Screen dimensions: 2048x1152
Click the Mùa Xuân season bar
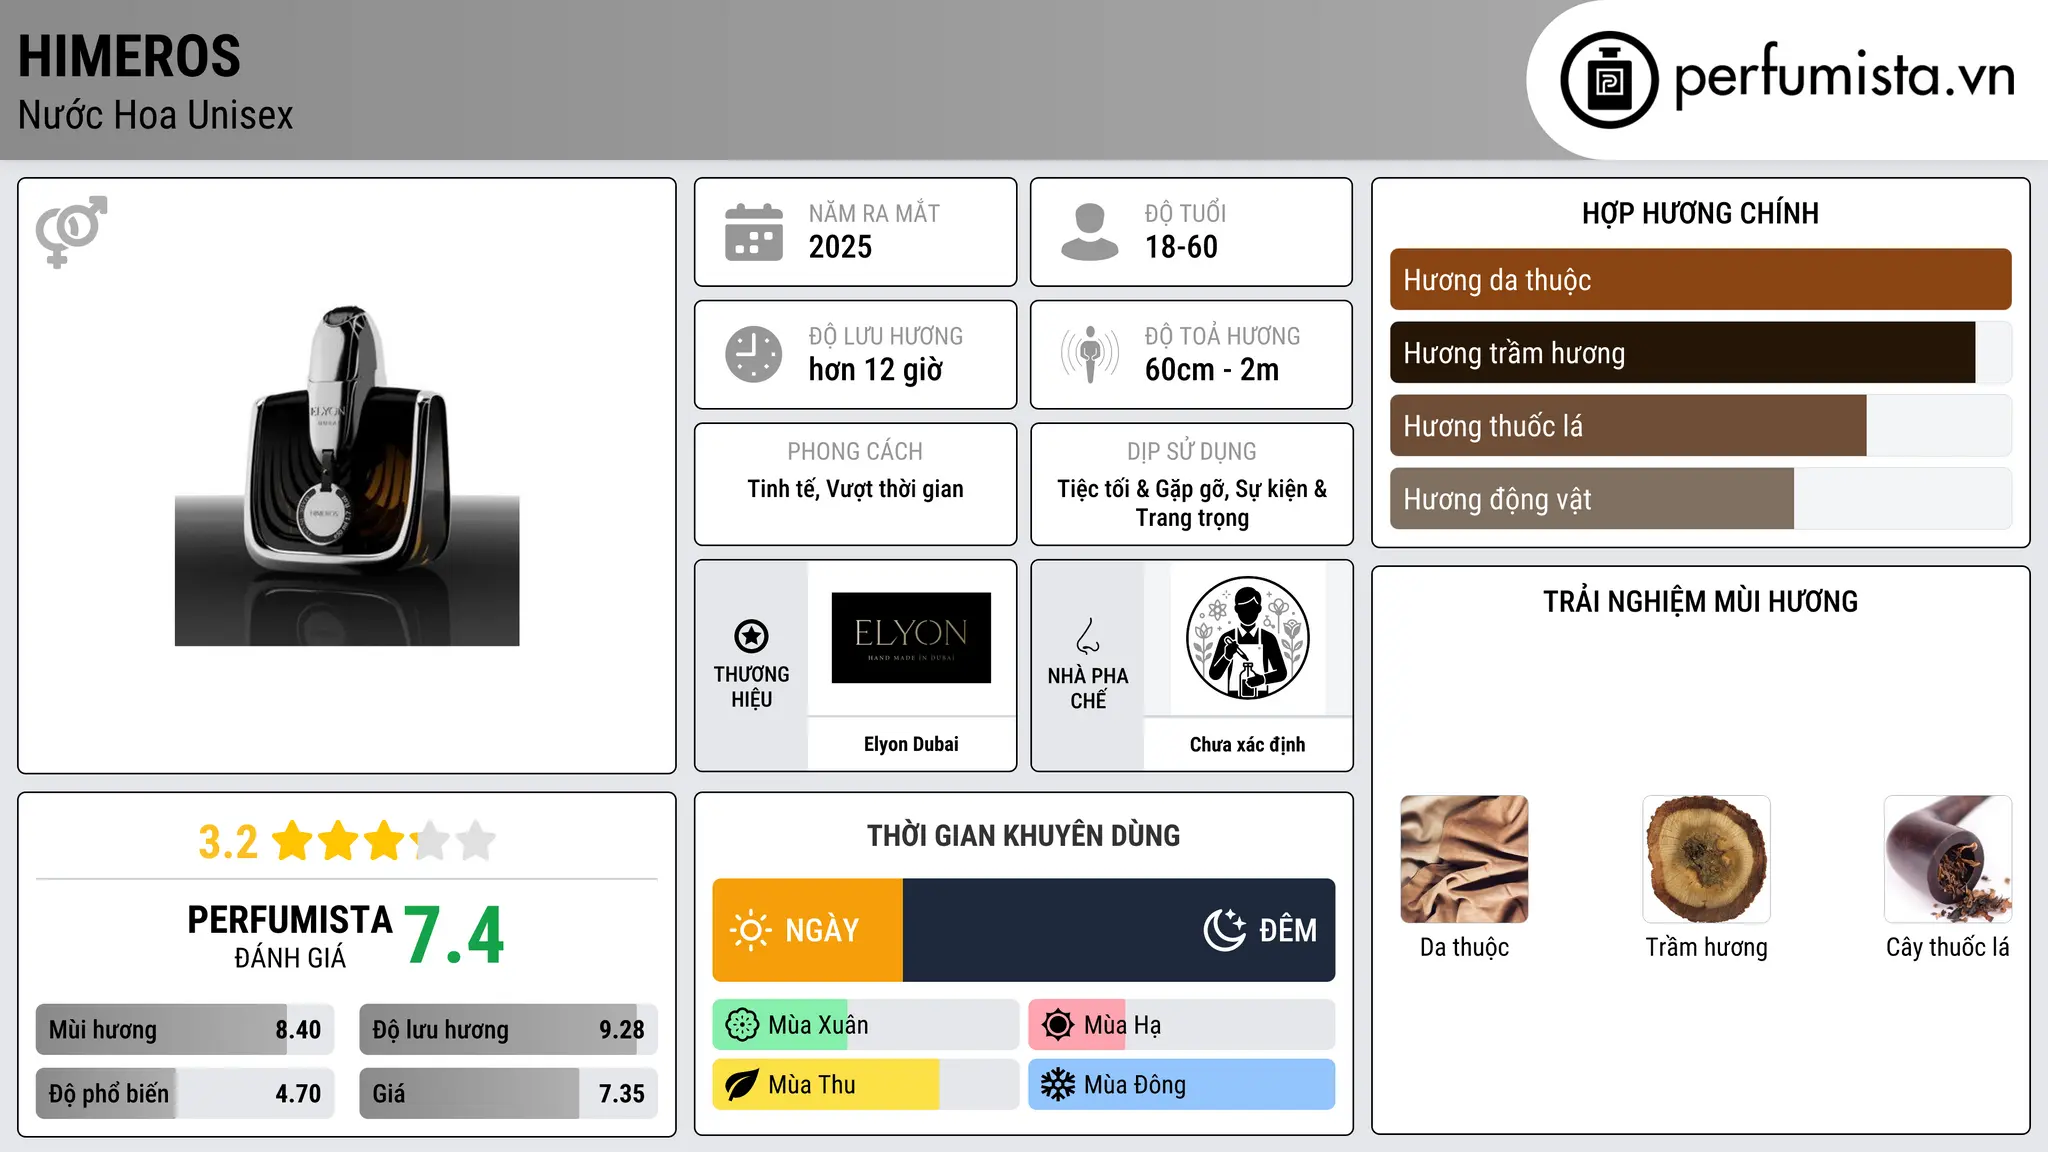(866, 1025)
